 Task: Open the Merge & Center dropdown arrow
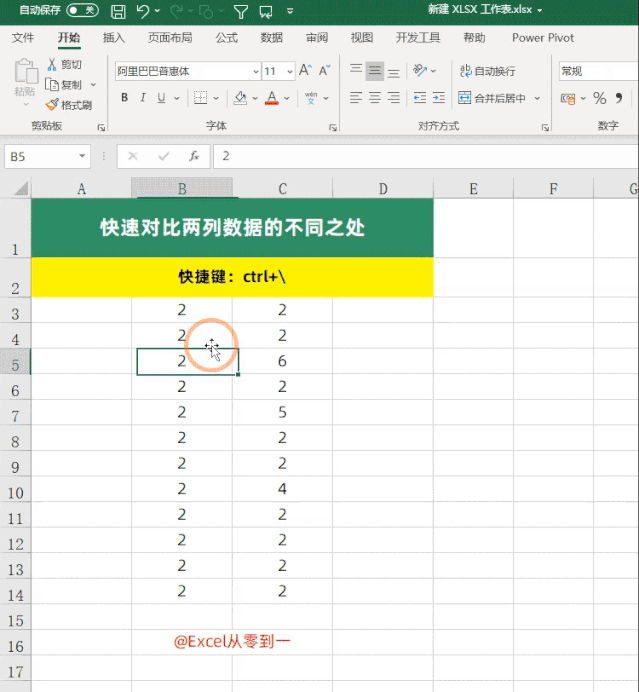537,98
